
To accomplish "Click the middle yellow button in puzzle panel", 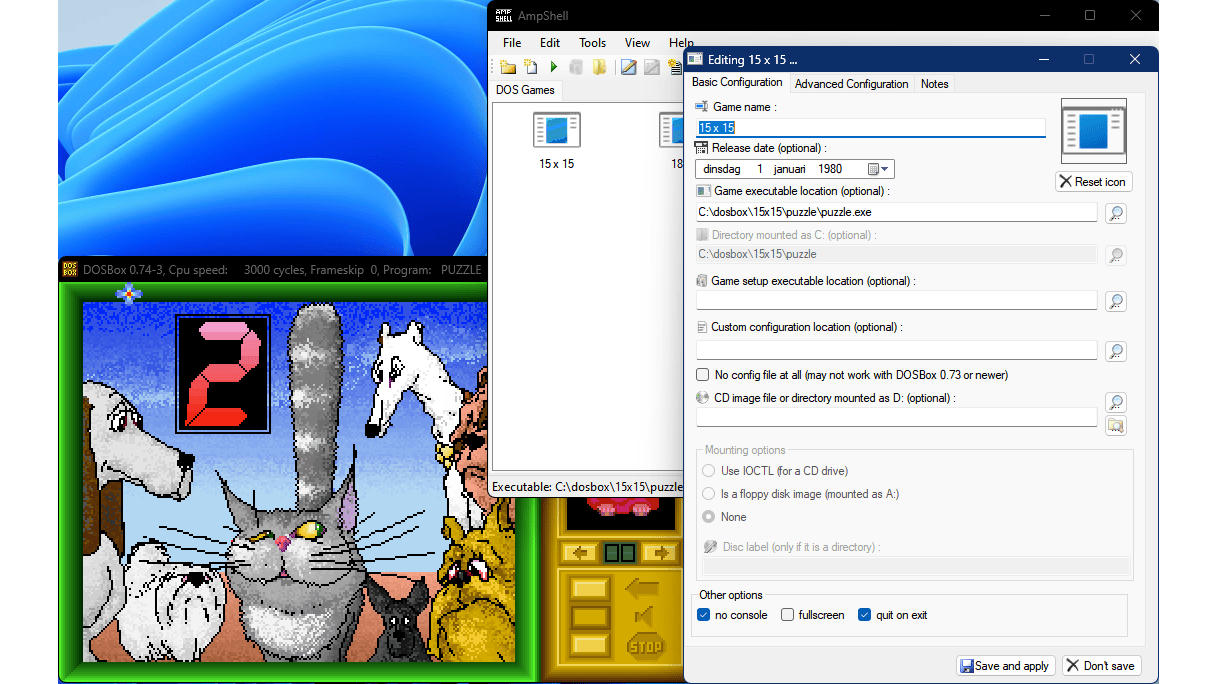I will [x=590, y=617].
